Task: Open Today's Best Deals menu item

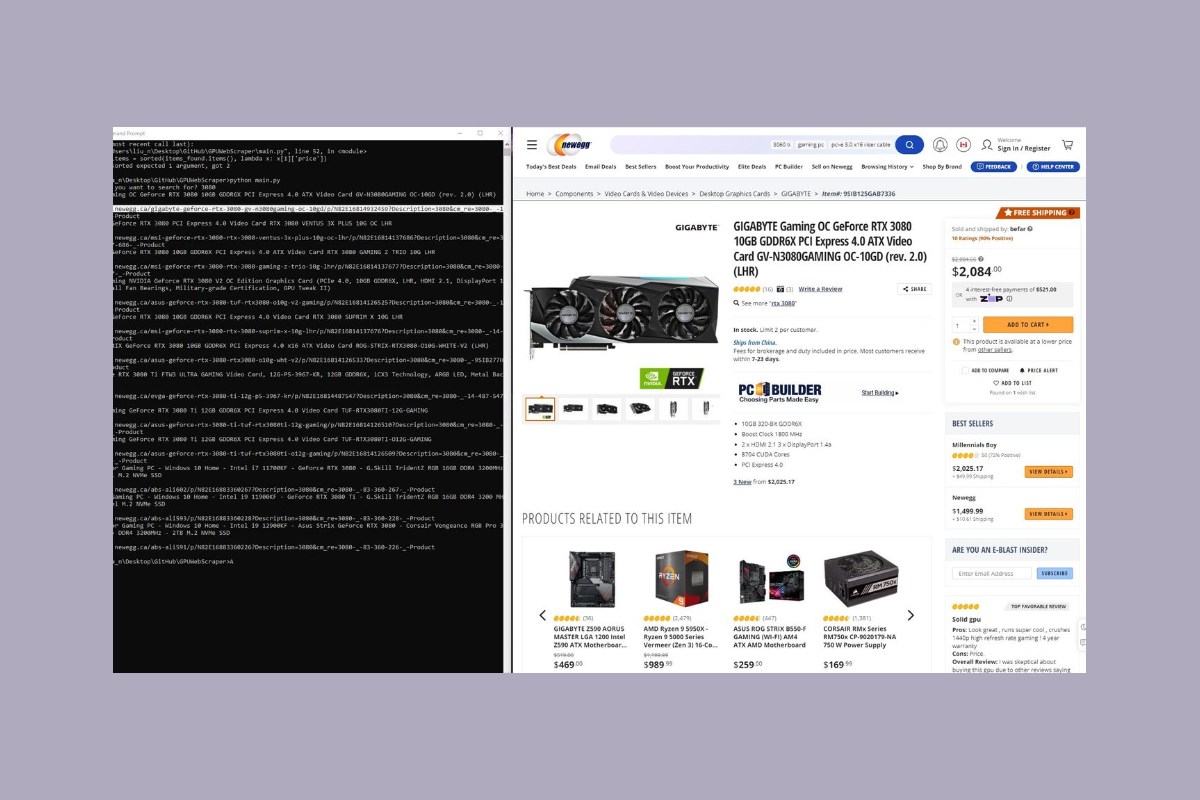Action: click(550, 167)
